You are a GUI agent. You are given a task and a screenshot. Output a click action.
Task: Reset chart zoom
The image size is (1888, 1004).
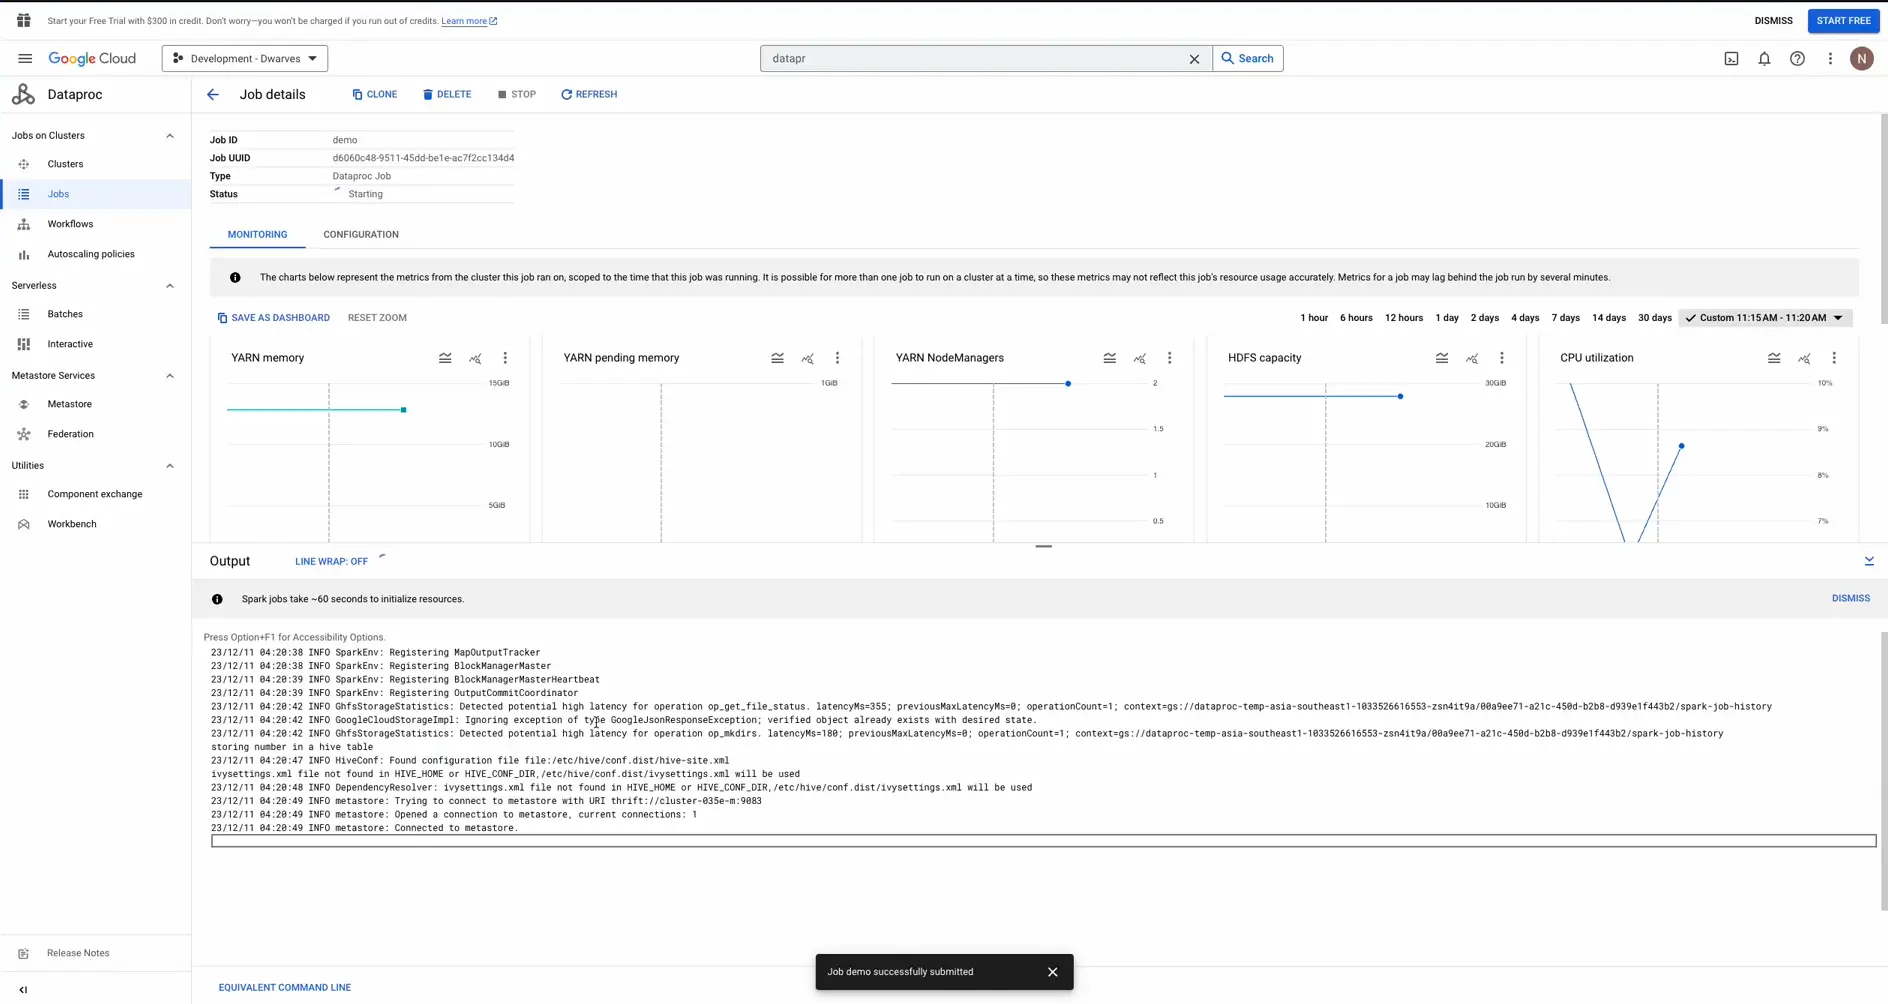point(377,318)
